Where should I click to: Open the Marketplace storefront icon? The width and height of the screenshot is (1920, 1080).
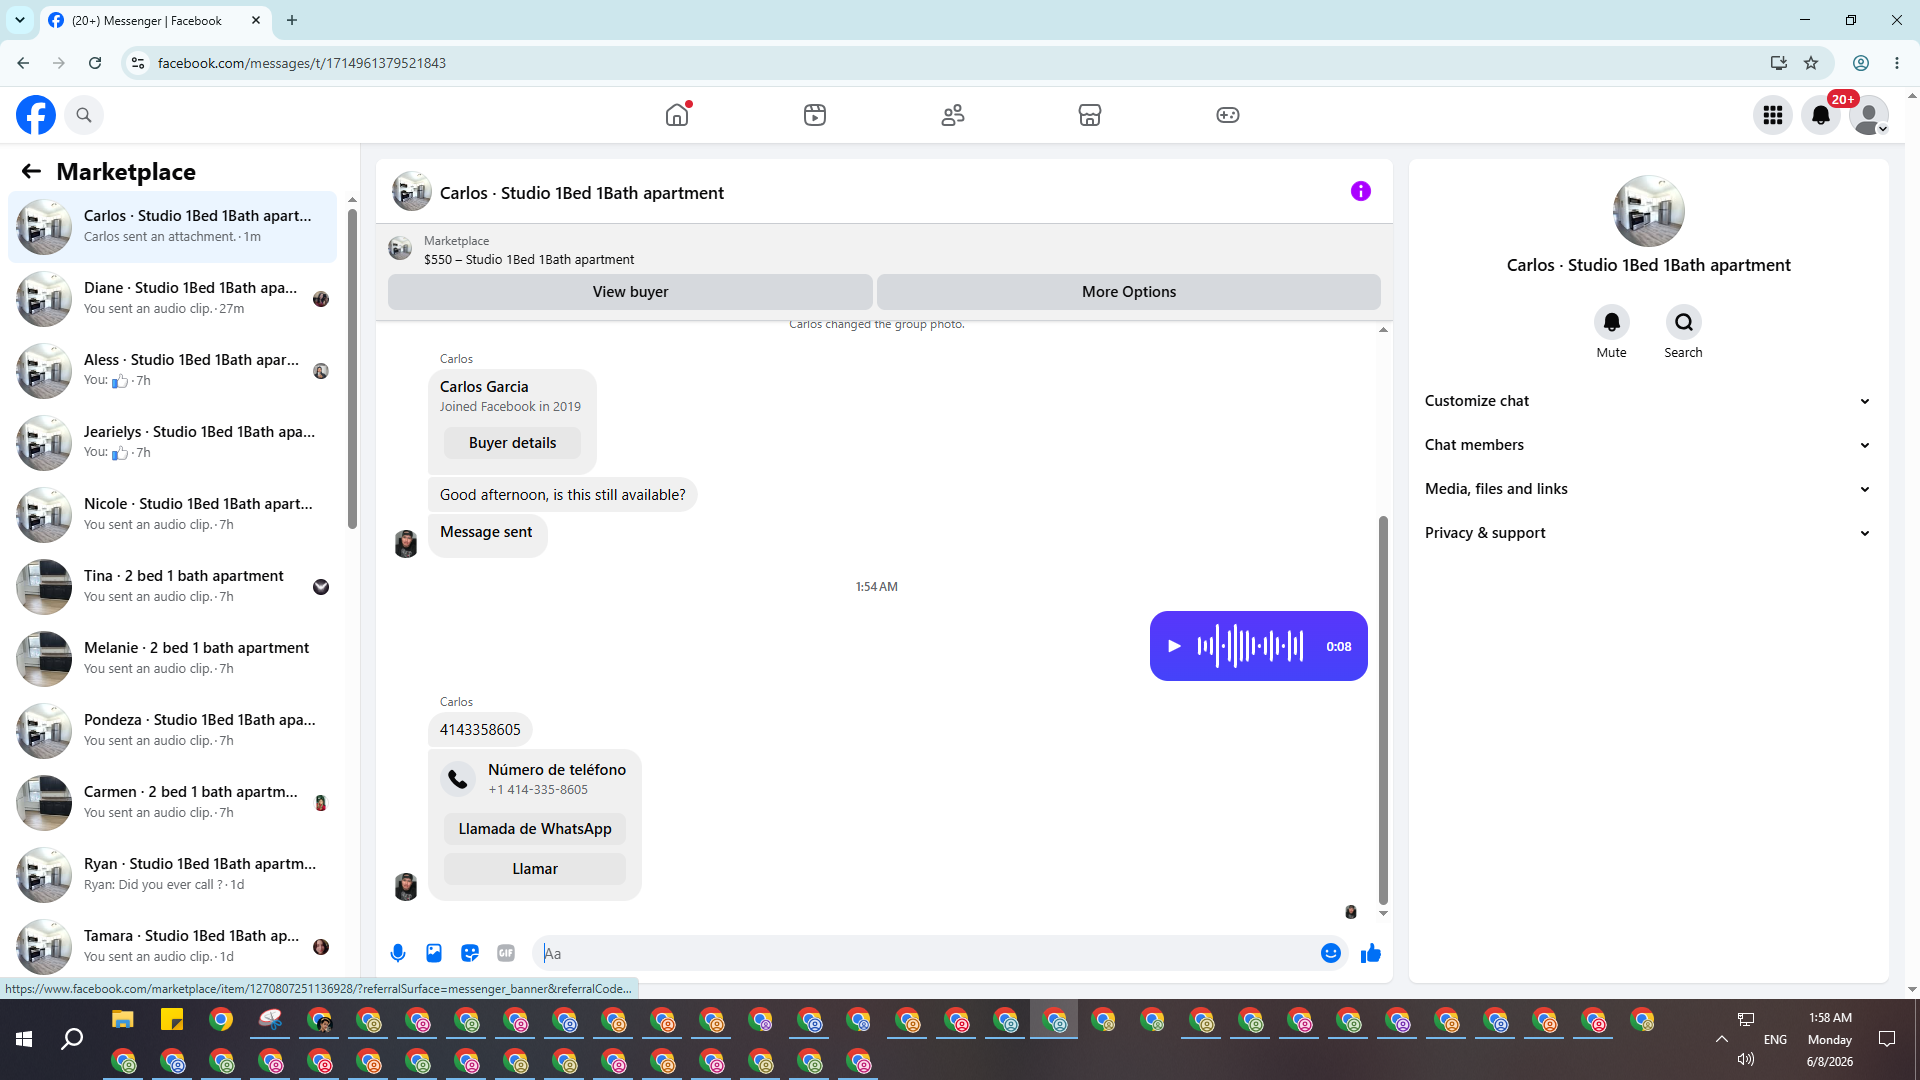coord(1090,115)
